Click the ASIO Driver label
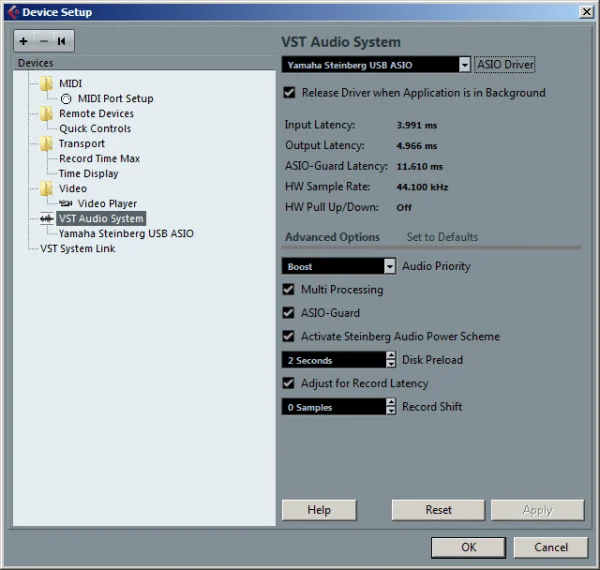Image resolution: width=600 pixels, height=570 pixels. 505,64
